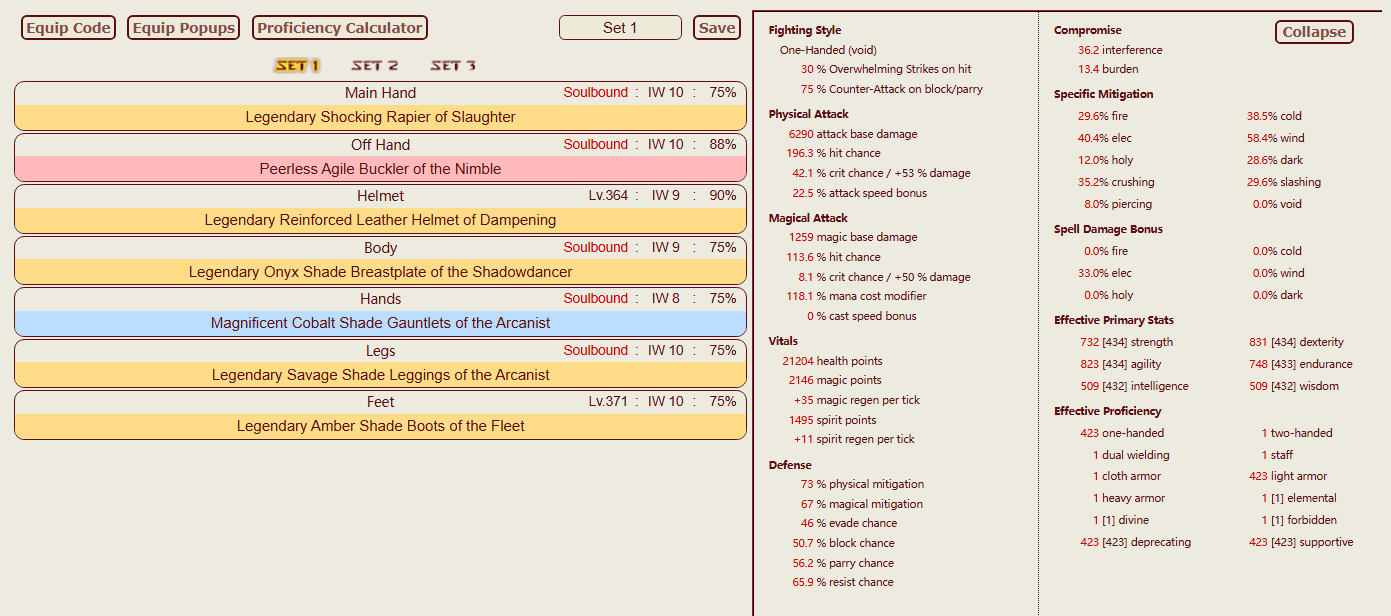
Task: Select Legendary Shocking Rapier of Slaughter
Action: [x=380, y=117]
